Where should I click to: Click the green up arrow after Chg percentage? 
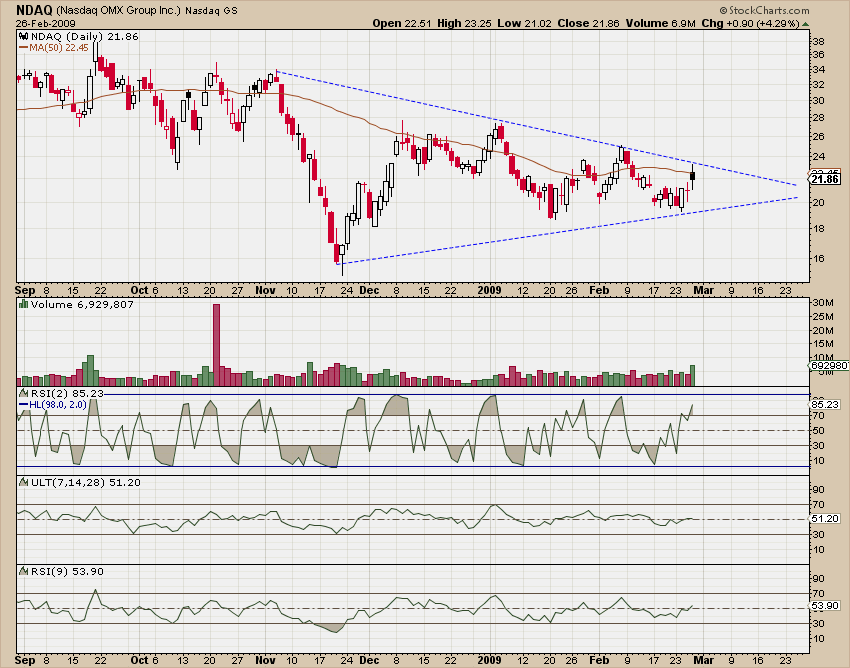tap(806, 24)
